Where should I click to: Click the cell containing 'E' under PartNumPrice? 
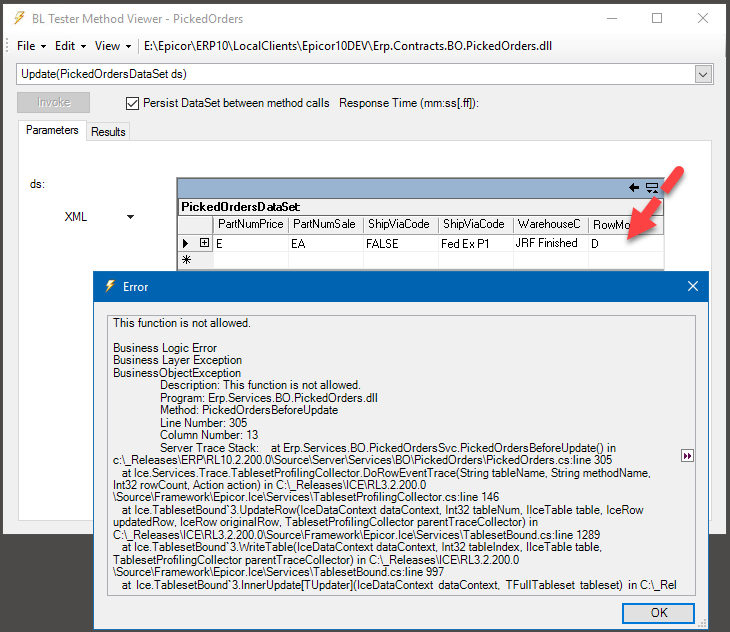[250, 243]
